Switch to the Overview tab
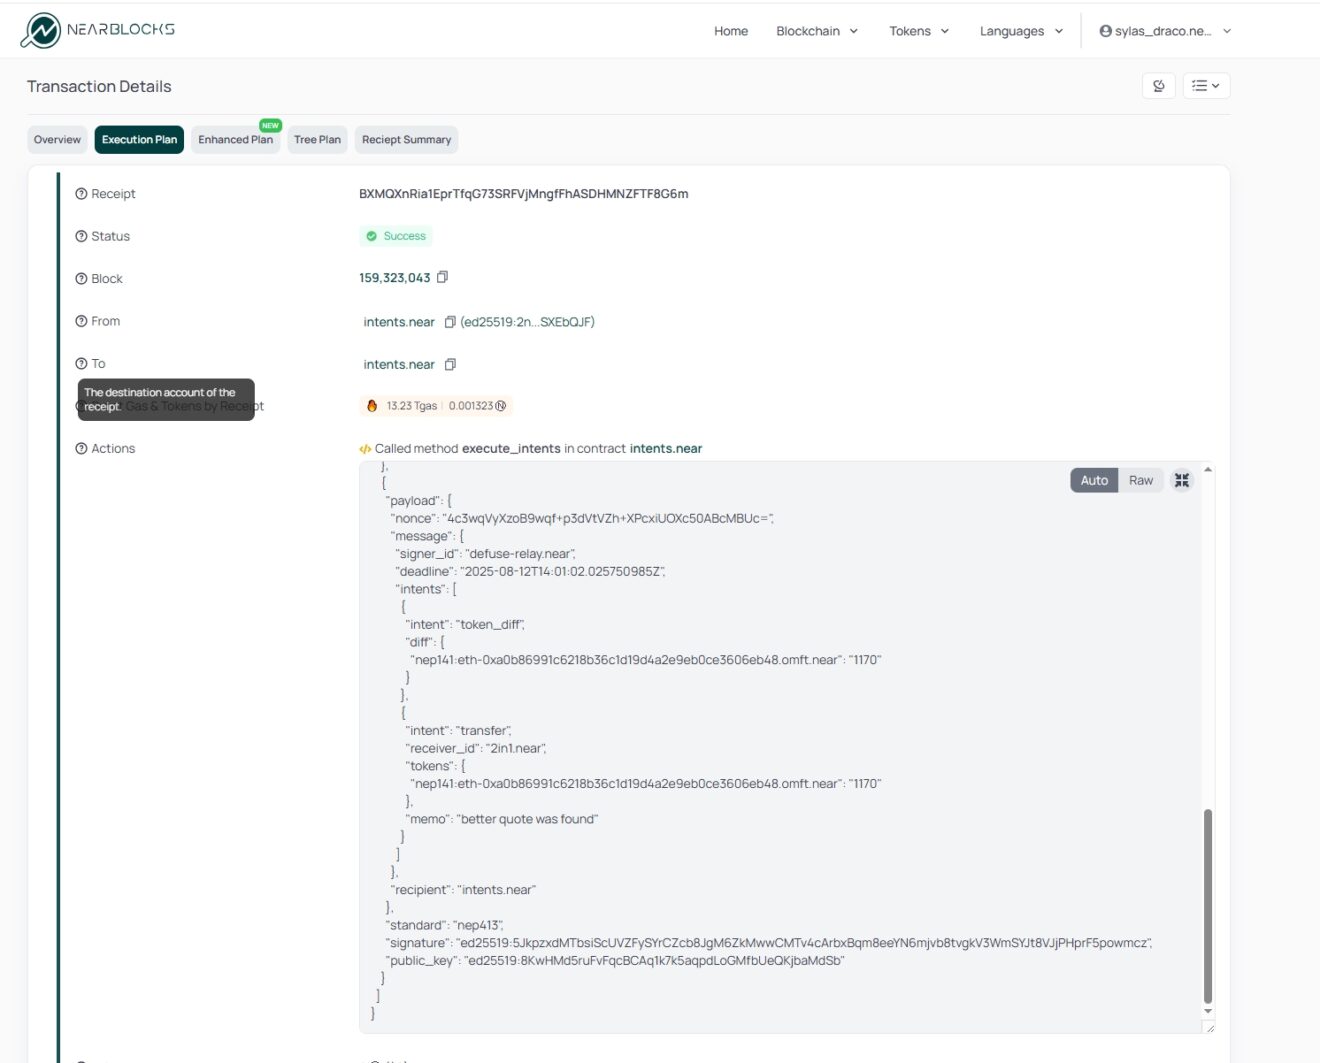The height and width of the screenshot is (1063, 1320). point(57,140)
